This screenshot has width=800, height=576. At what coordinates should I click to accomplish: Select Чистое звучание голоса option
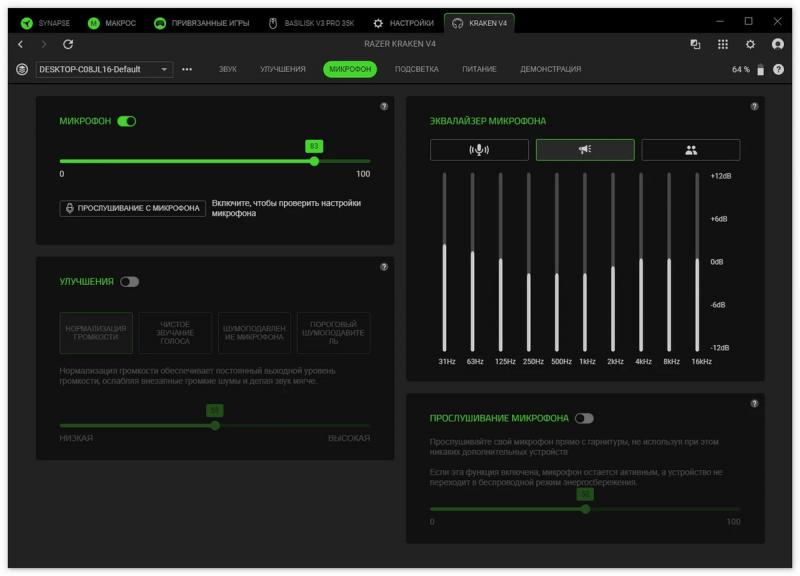click(x=175, y=333)
